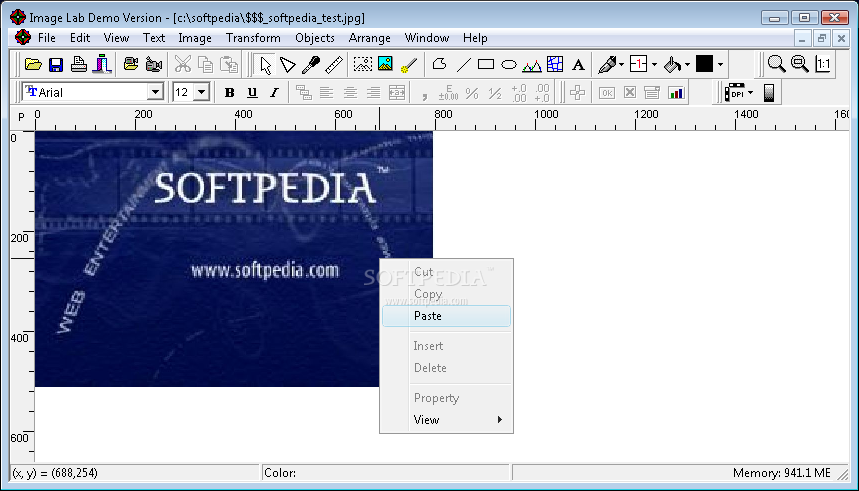Choose the ellipse shape tool
This screenshot has height=491, width=859.
tap(509, 65)
